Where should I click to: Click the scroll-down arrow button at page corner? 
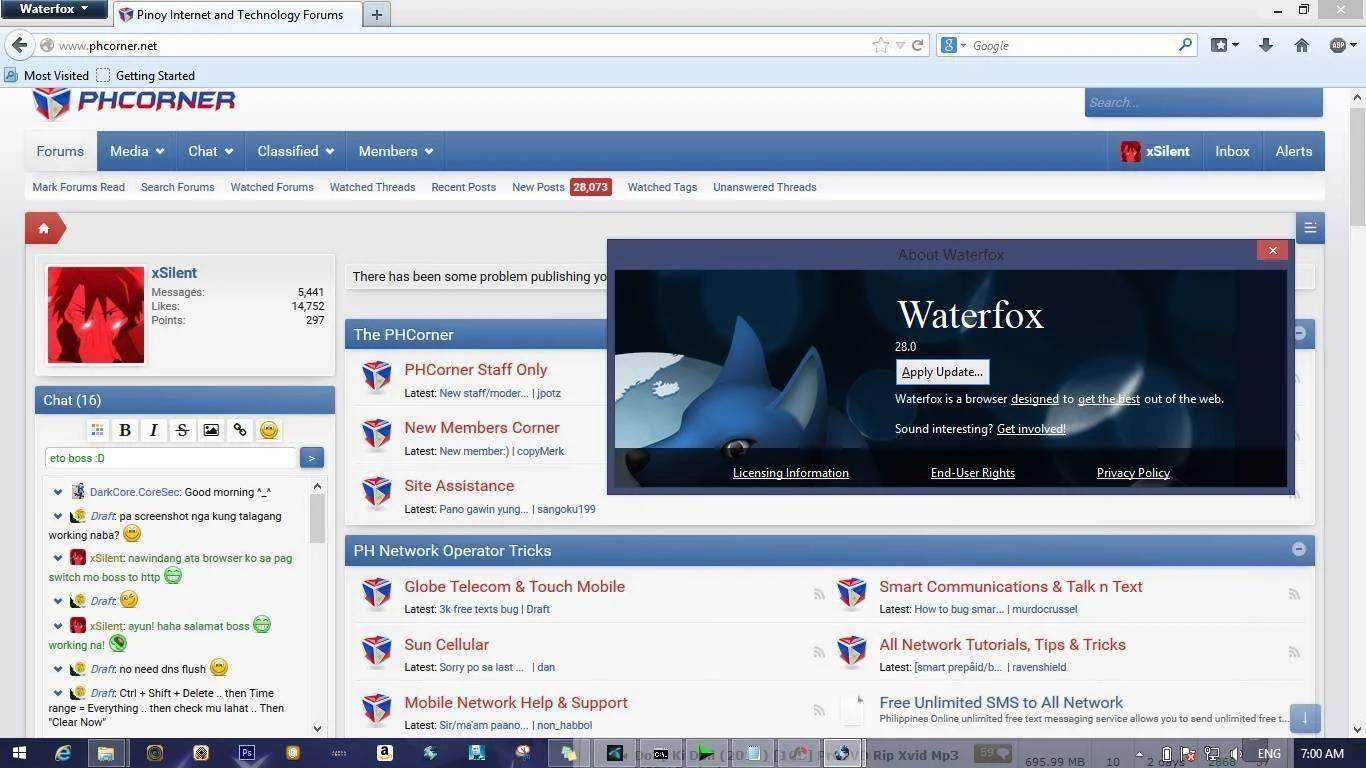1305,718
